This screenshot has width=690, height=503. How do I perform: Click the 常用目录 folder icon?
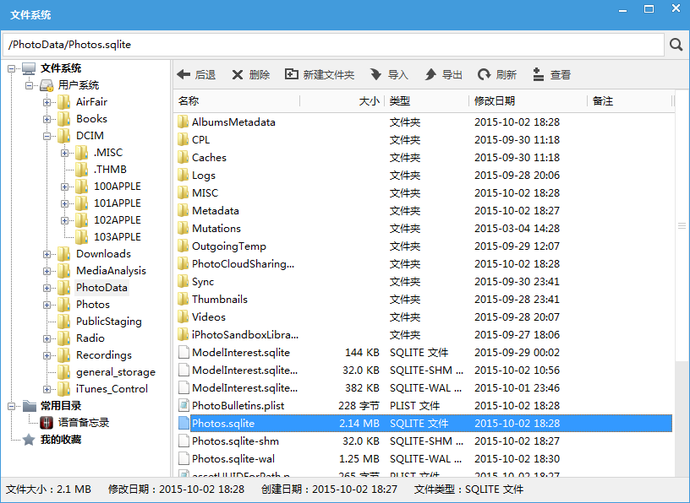pos(29,405)
